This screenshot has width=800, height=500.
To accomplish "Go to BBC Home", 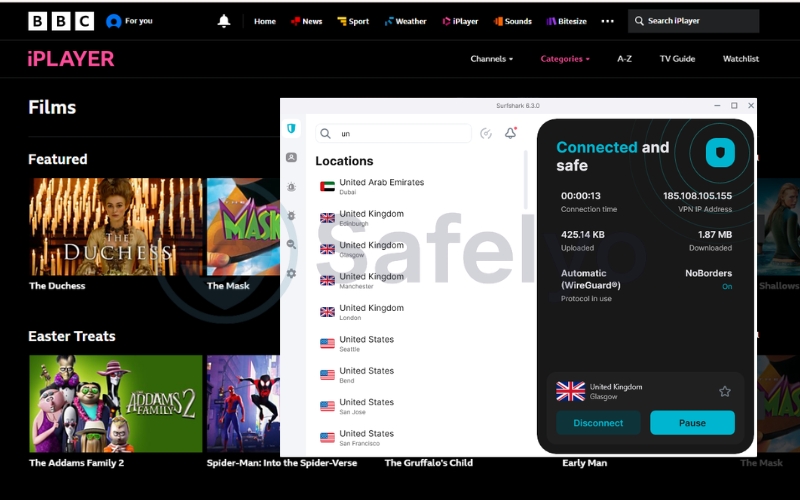I will click(265, 21).
